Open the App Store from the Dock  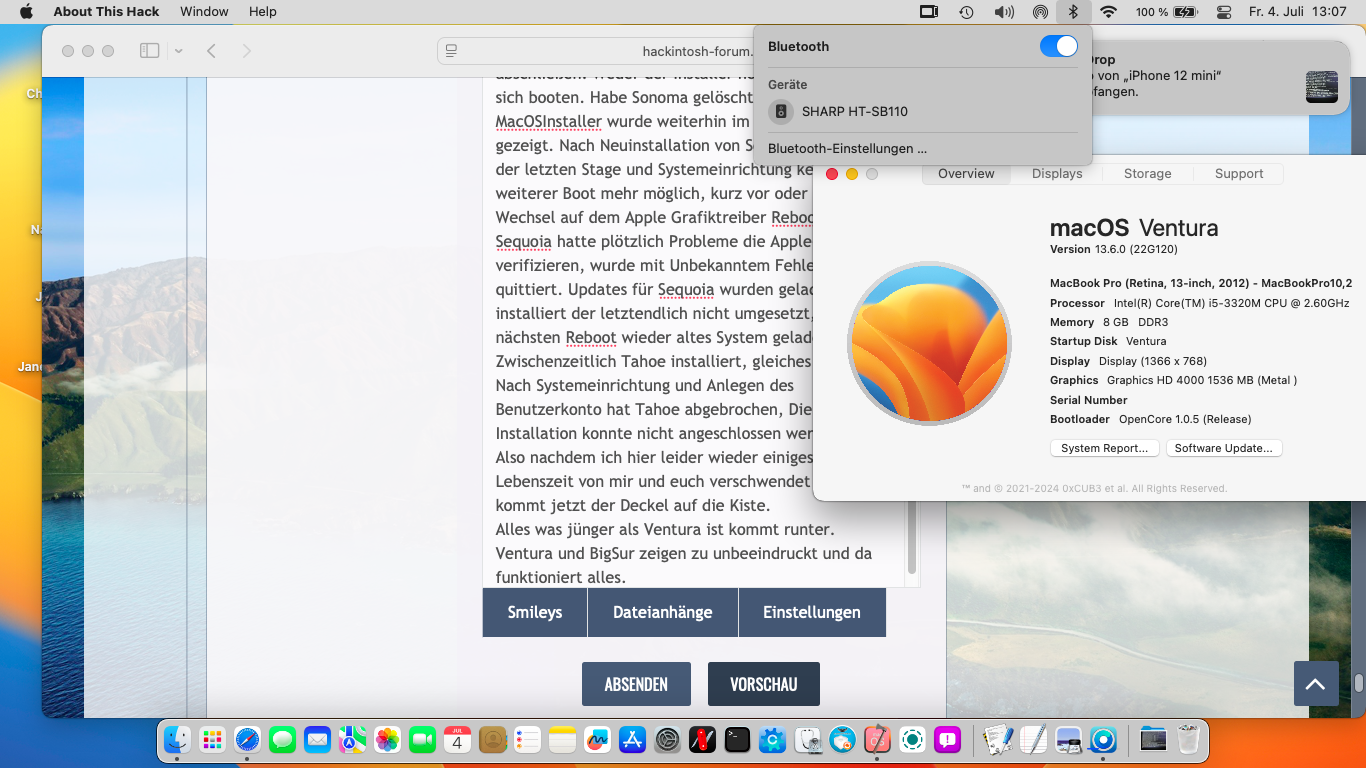coord(632,740)
